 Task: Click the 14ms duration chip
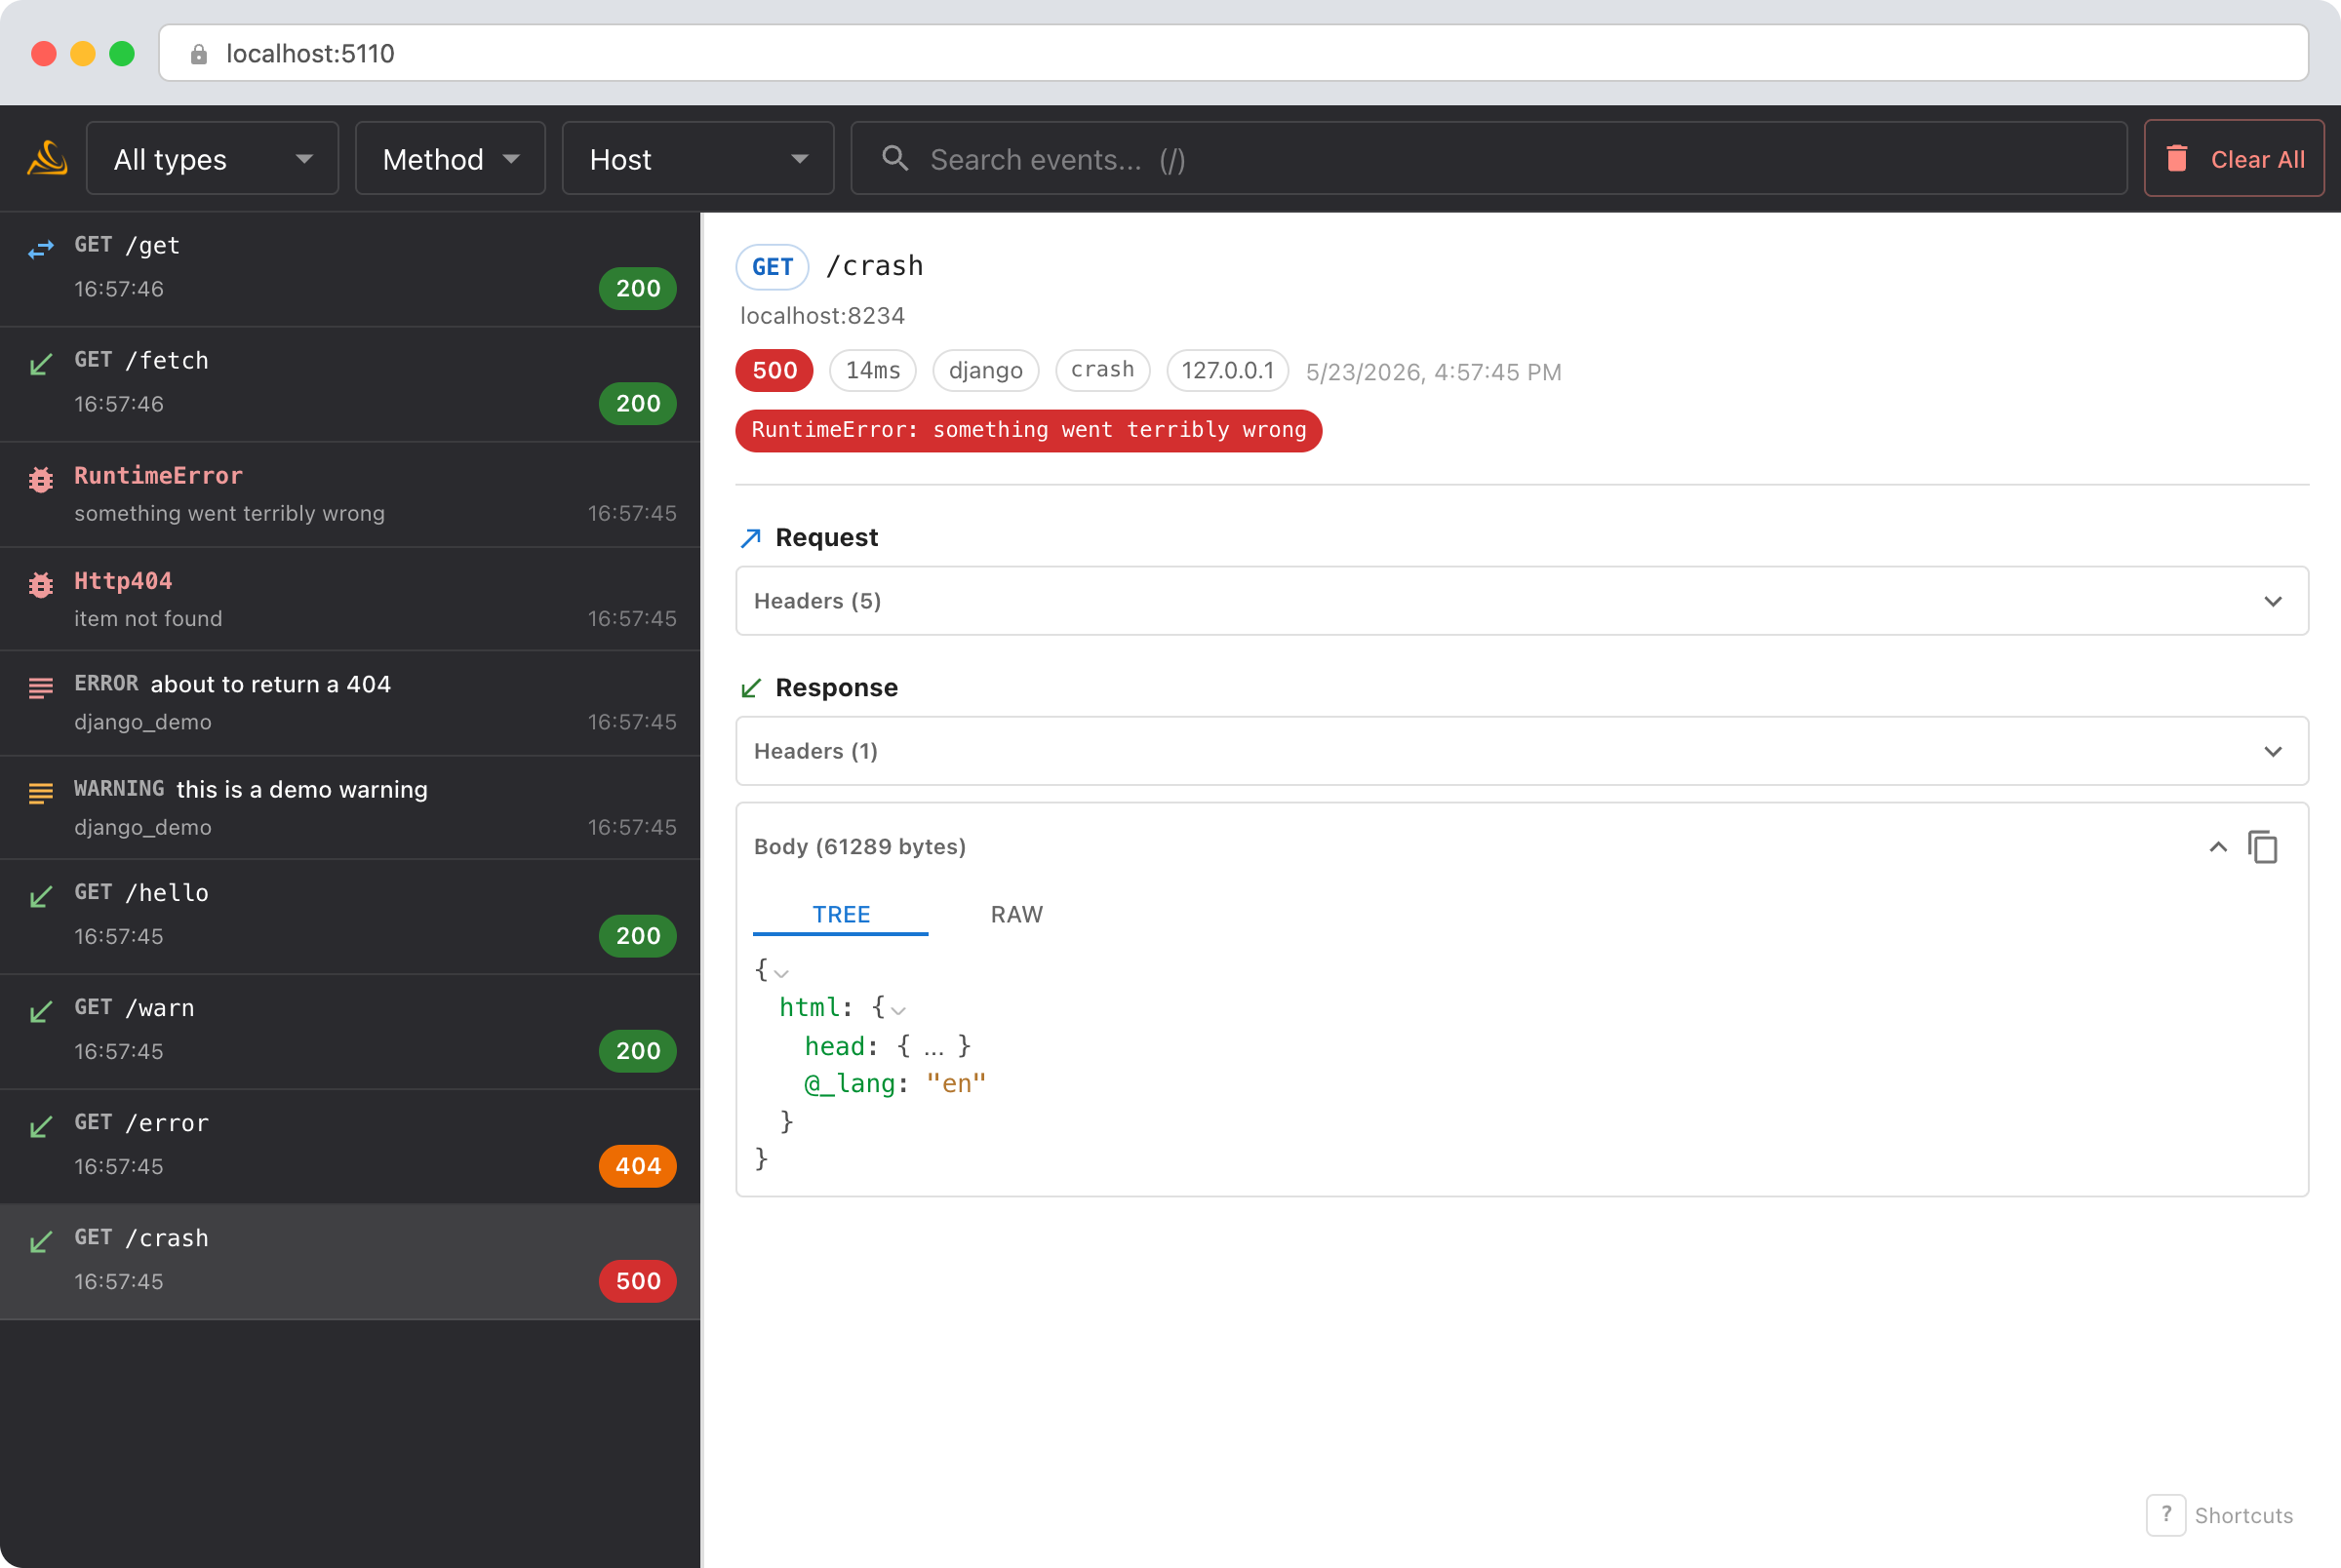pyautogui.click(x=873, y=371)
